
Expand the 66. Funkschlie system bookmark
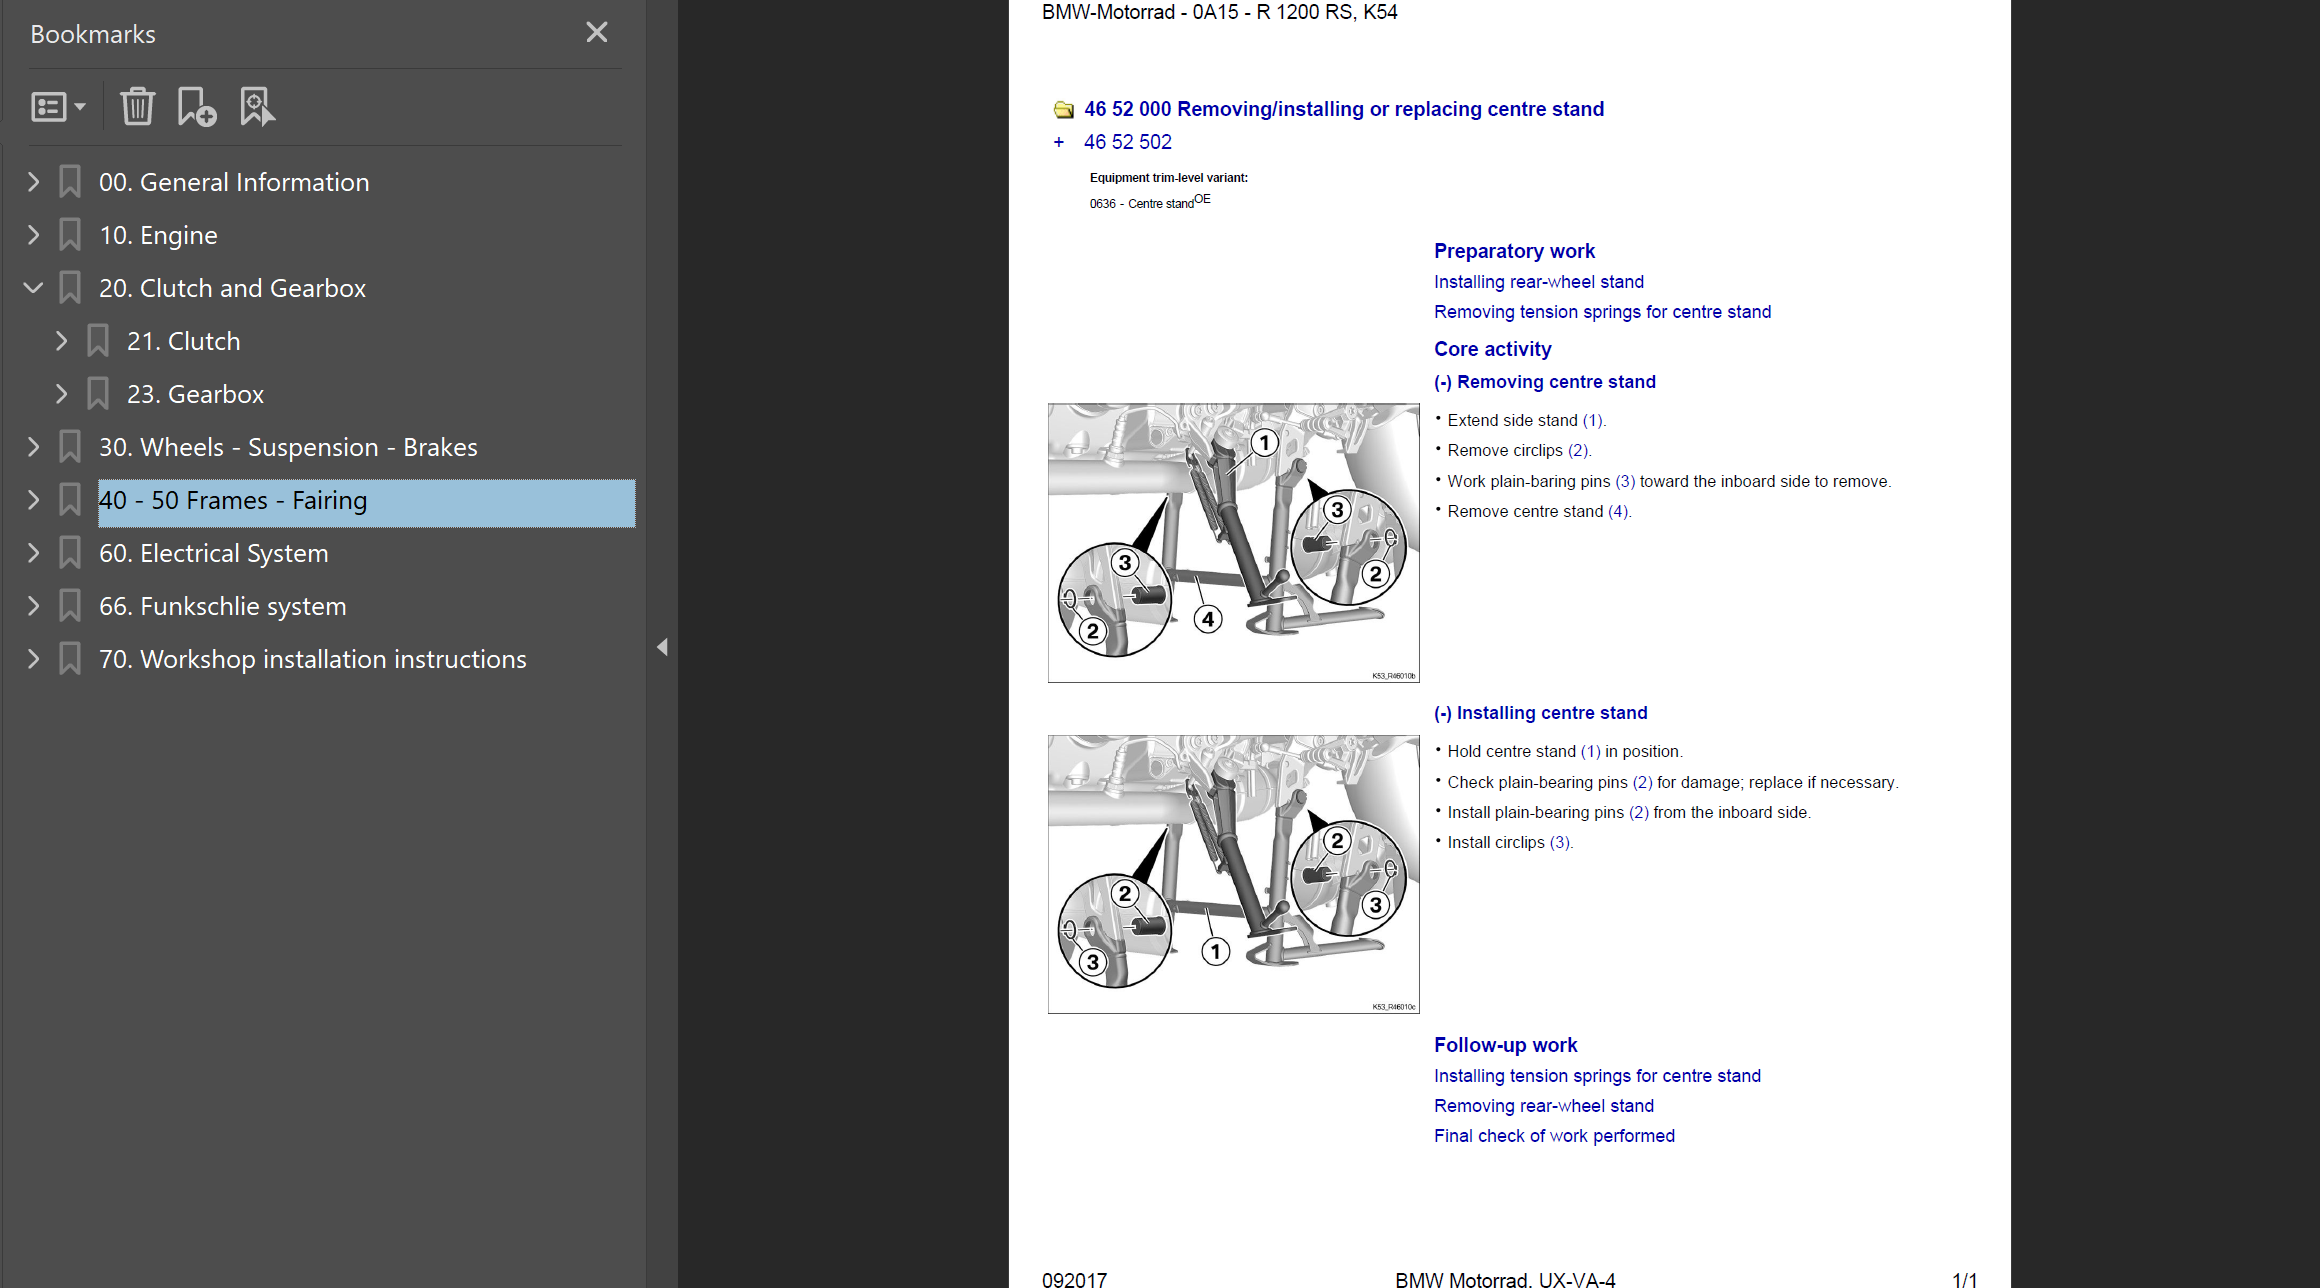pyautogui.click(x=33, y=606)
